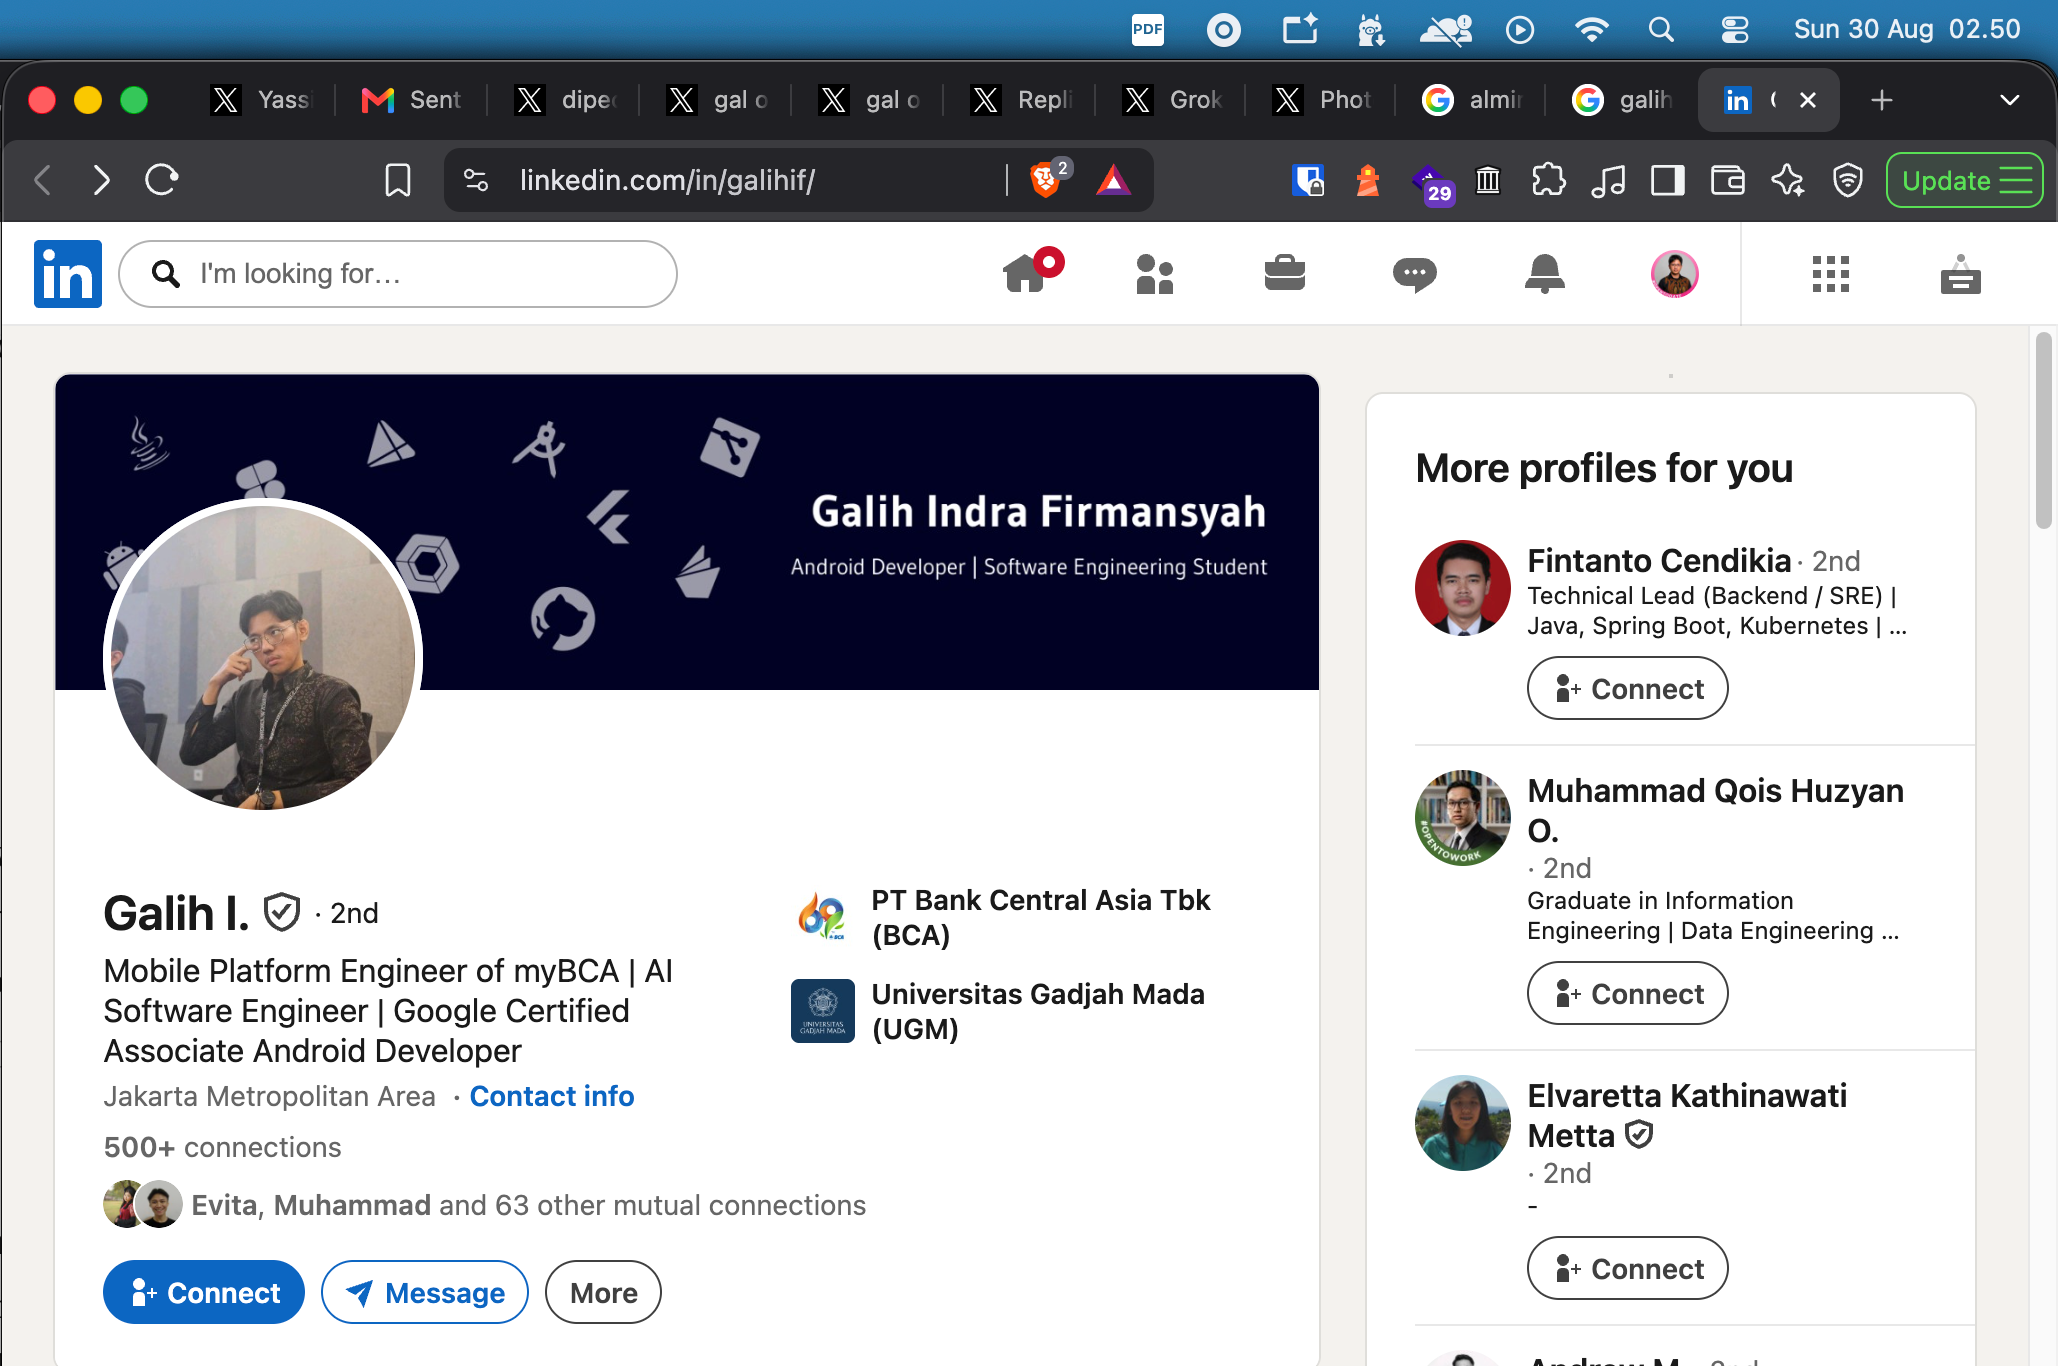Open My Network people icon
This screenshot has width=2058, height=1366.
coord(1155,274)
